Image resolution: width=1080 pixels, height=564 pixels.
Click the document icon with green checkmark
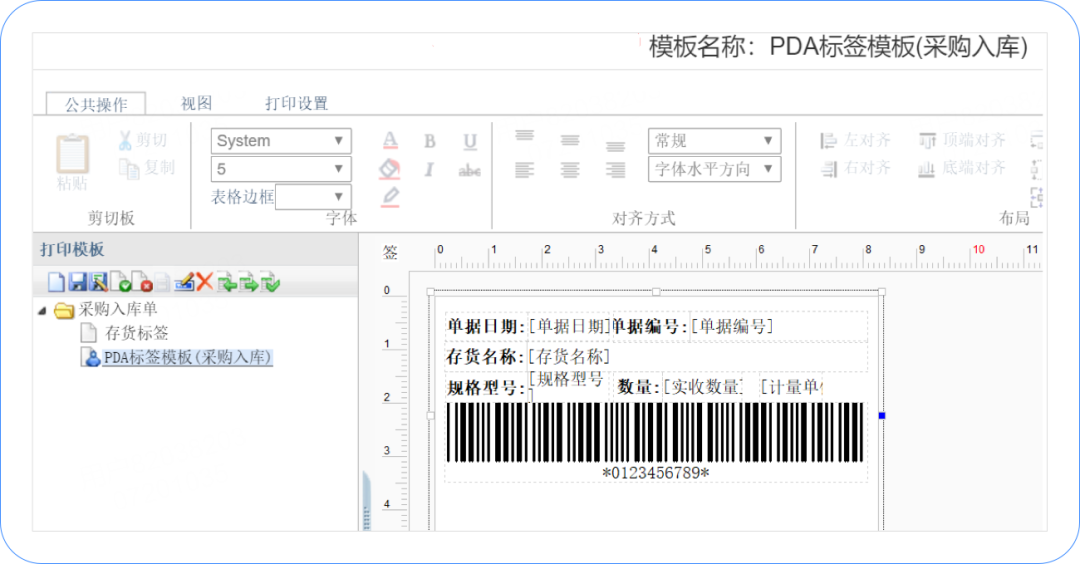(x=120, y=282)
